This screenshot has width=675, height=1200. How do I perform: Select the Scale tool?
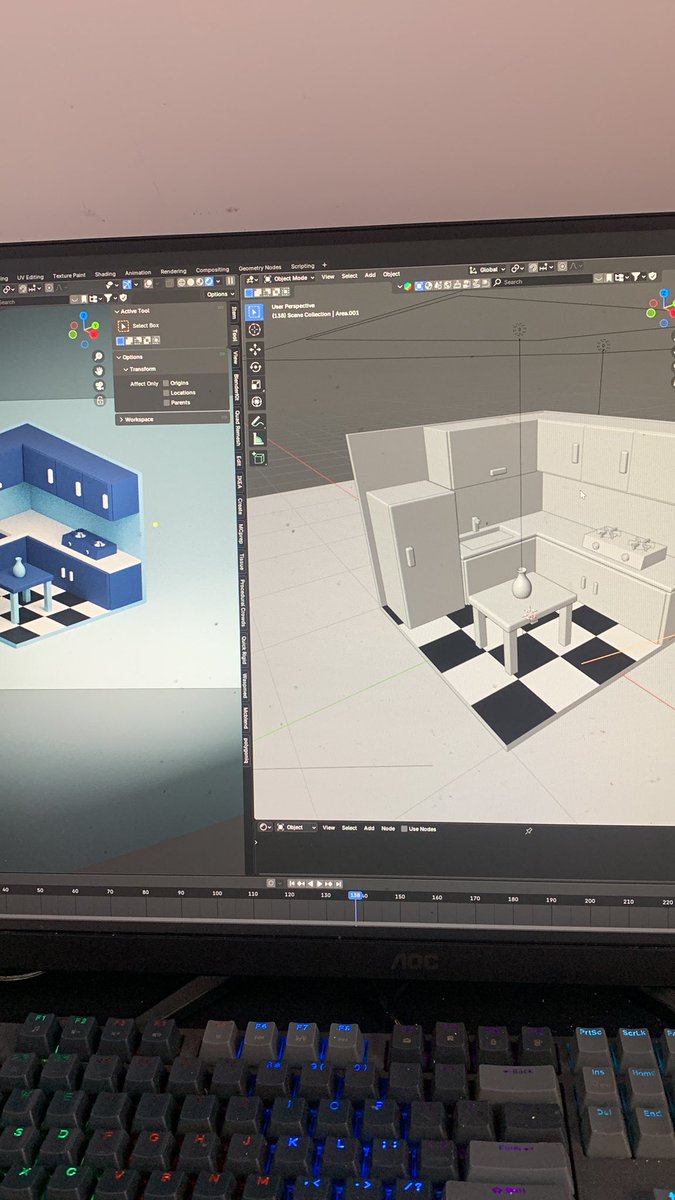click(256, 384)
